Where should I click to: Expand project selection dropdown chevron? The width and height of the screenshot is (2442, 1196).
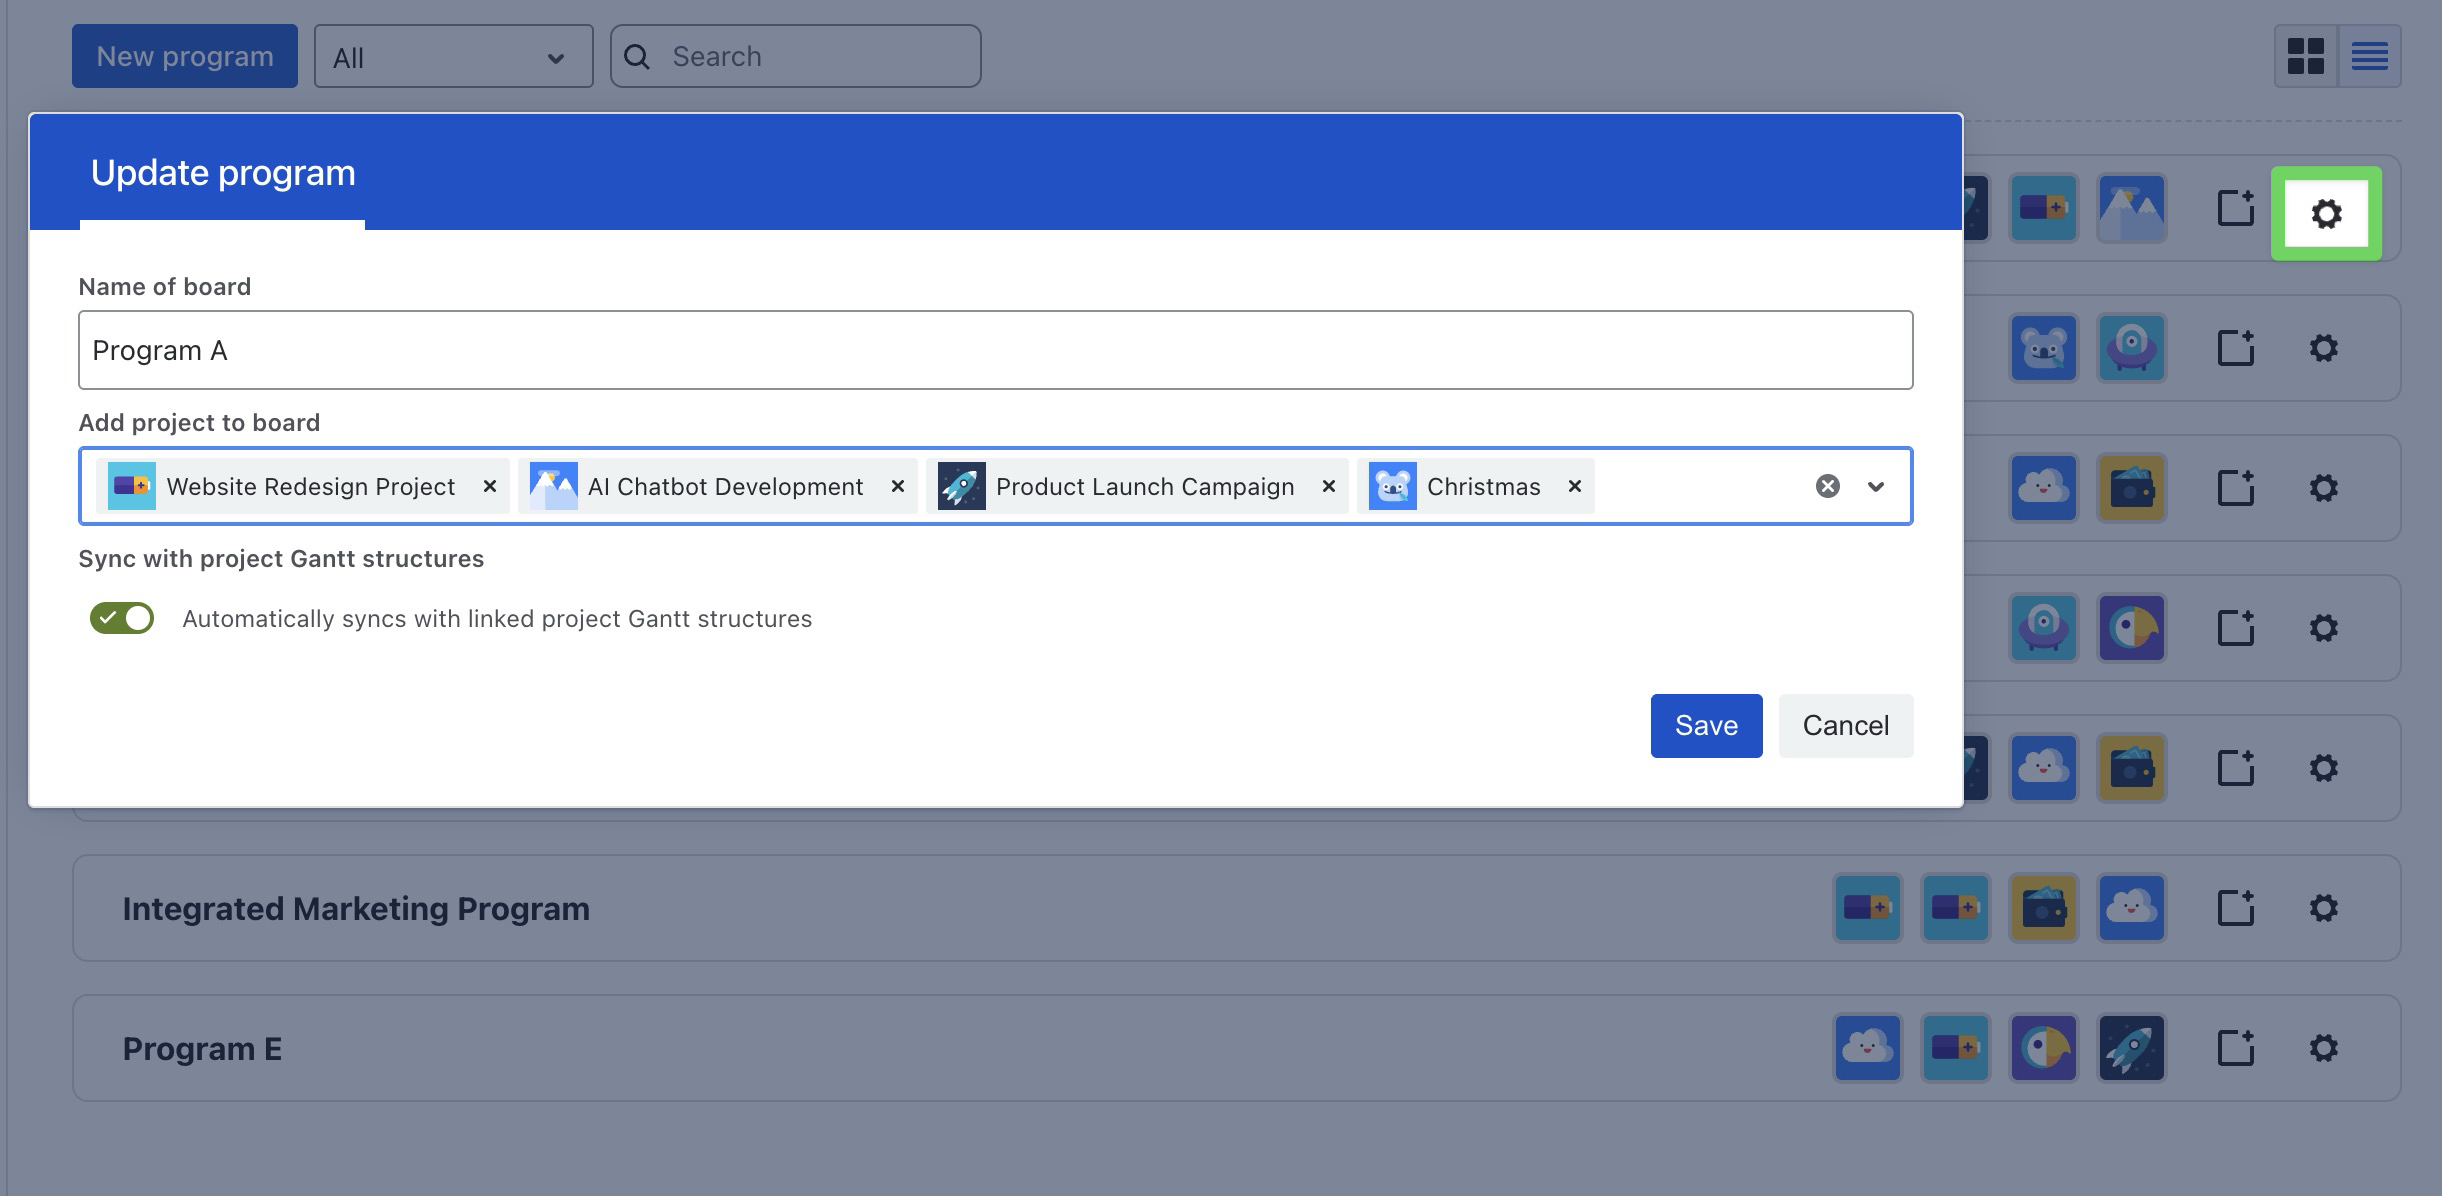[x=1875, y=486]
